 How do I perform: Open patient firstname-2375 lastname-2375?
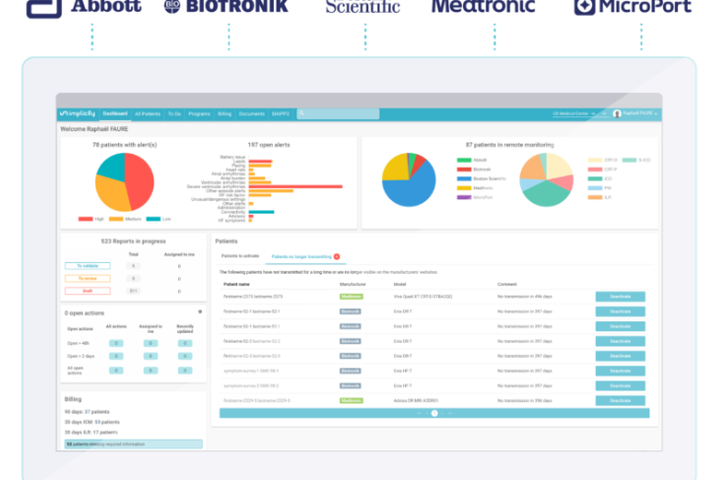(x=253, y=297)
